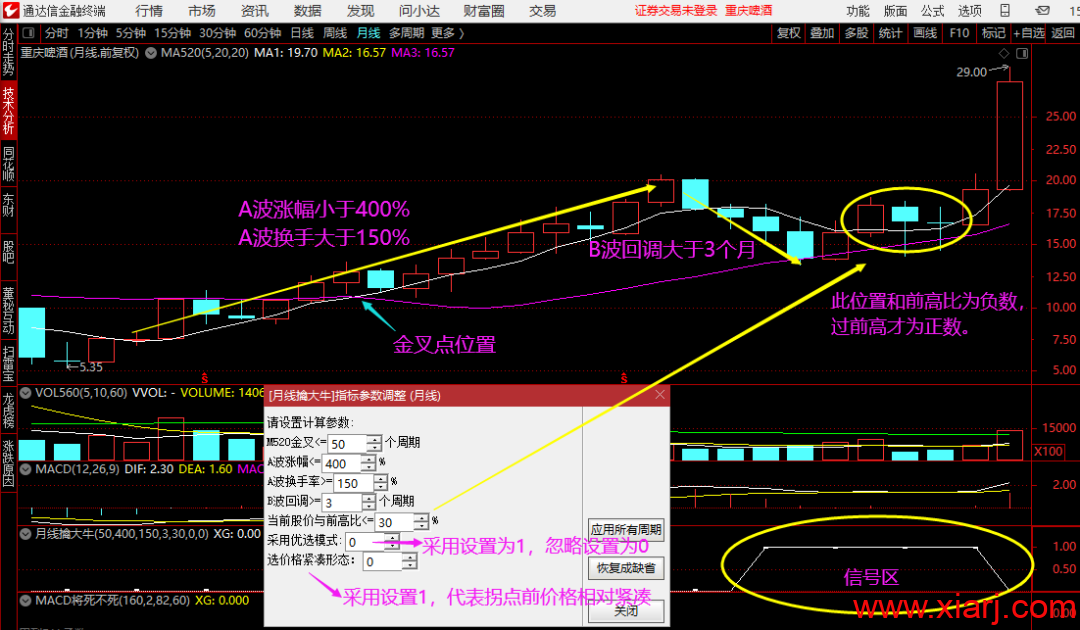The width and height of the screenshot is (1080, 630).
Task: Open the 交易 menu
Action: [x=543, y=11]
